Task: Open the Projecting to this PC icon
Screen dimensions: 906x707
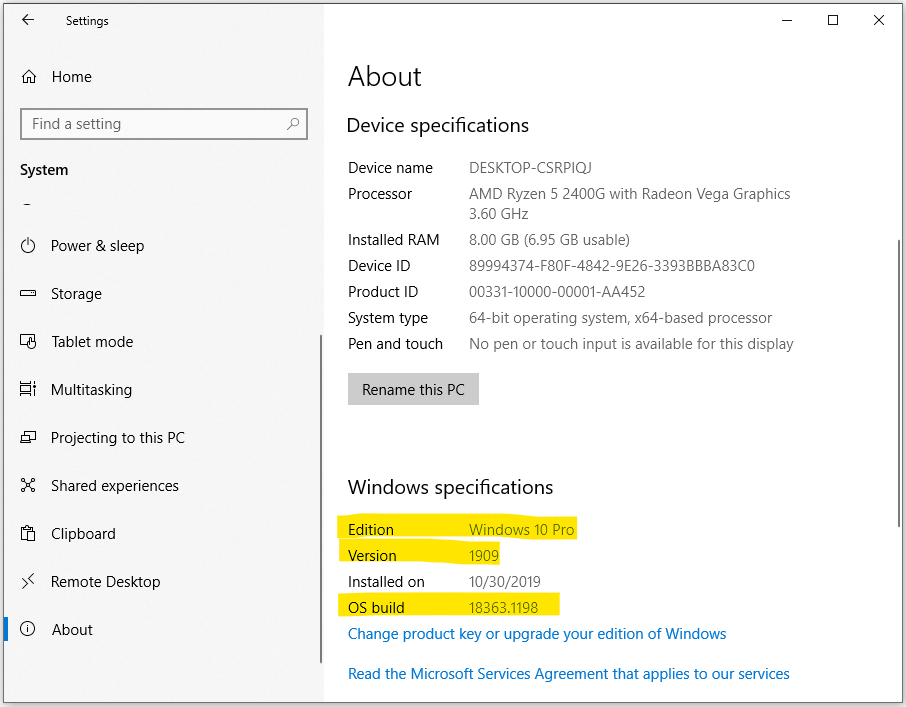Action: coord(28,437)
